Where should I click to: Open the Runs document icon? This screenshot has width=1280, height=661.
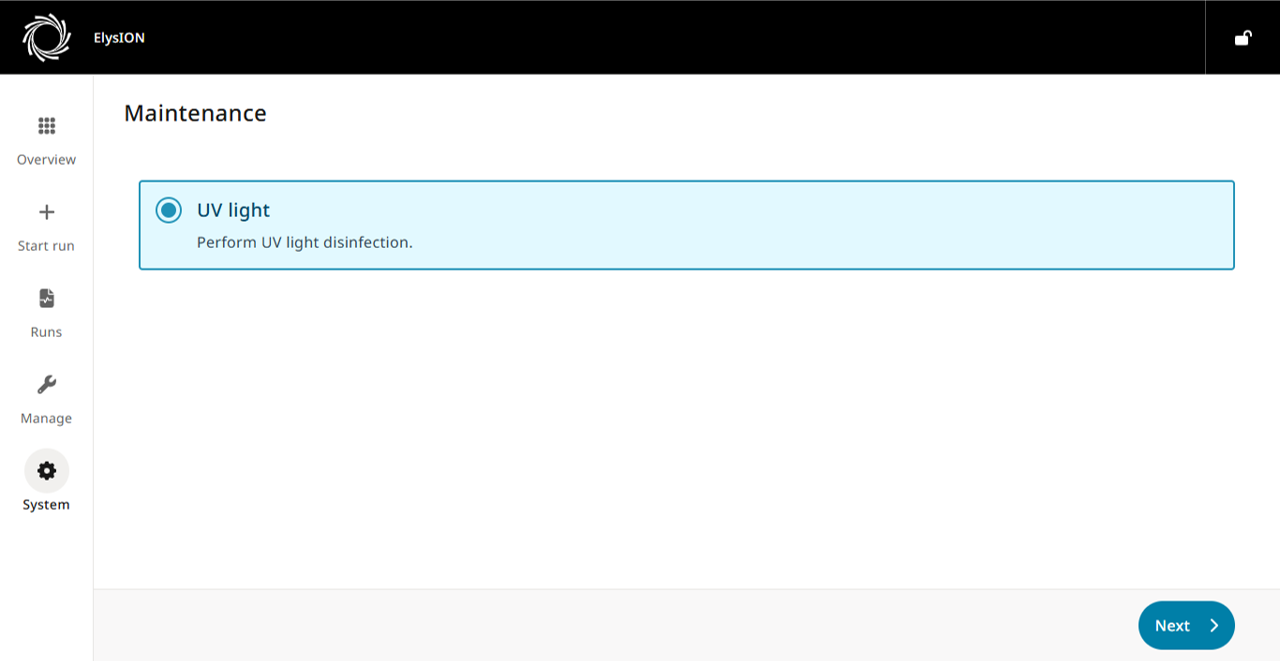pyautogui.click(x=47, y=298)
